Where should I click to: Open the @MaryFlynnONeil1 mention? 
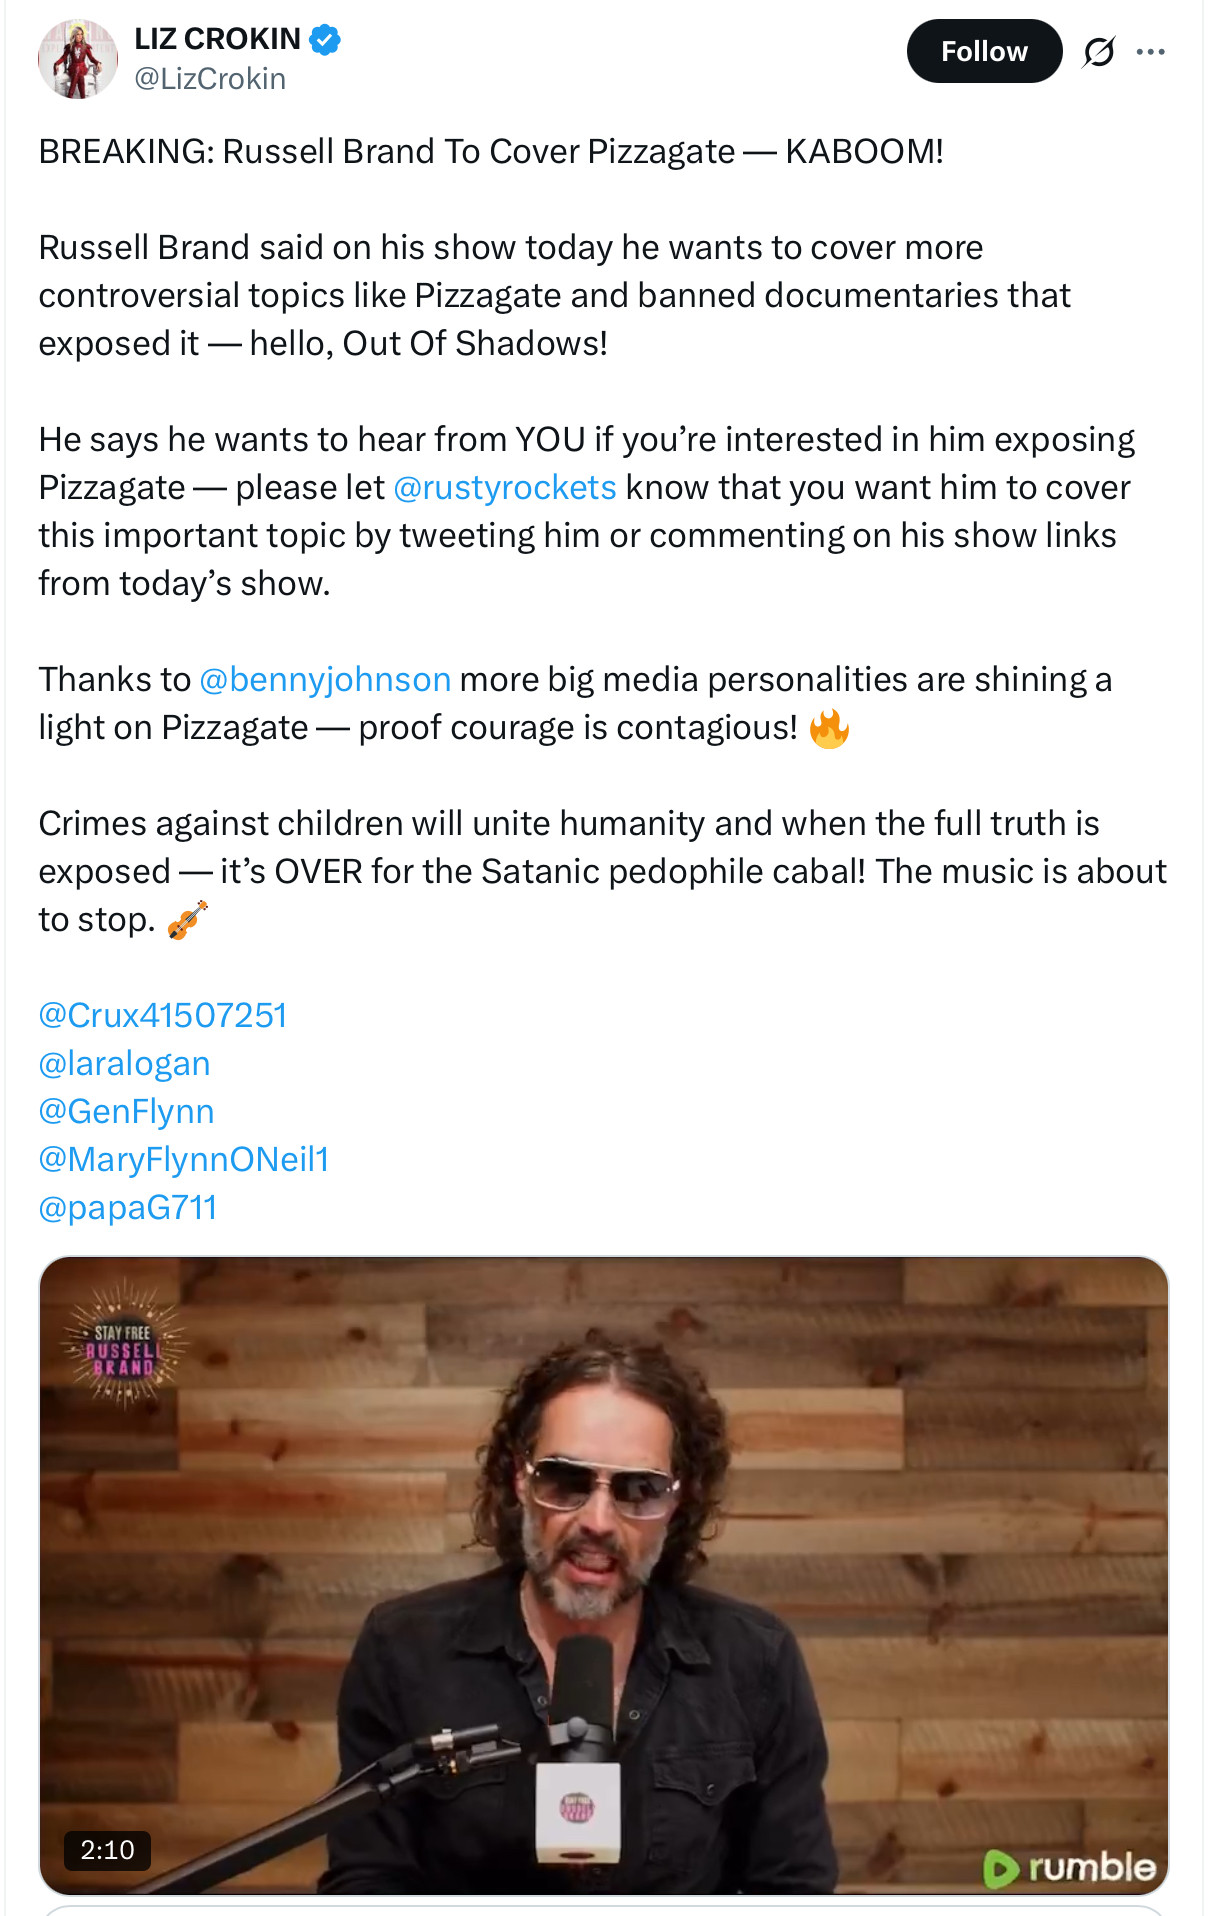(x=184, y=1160)
